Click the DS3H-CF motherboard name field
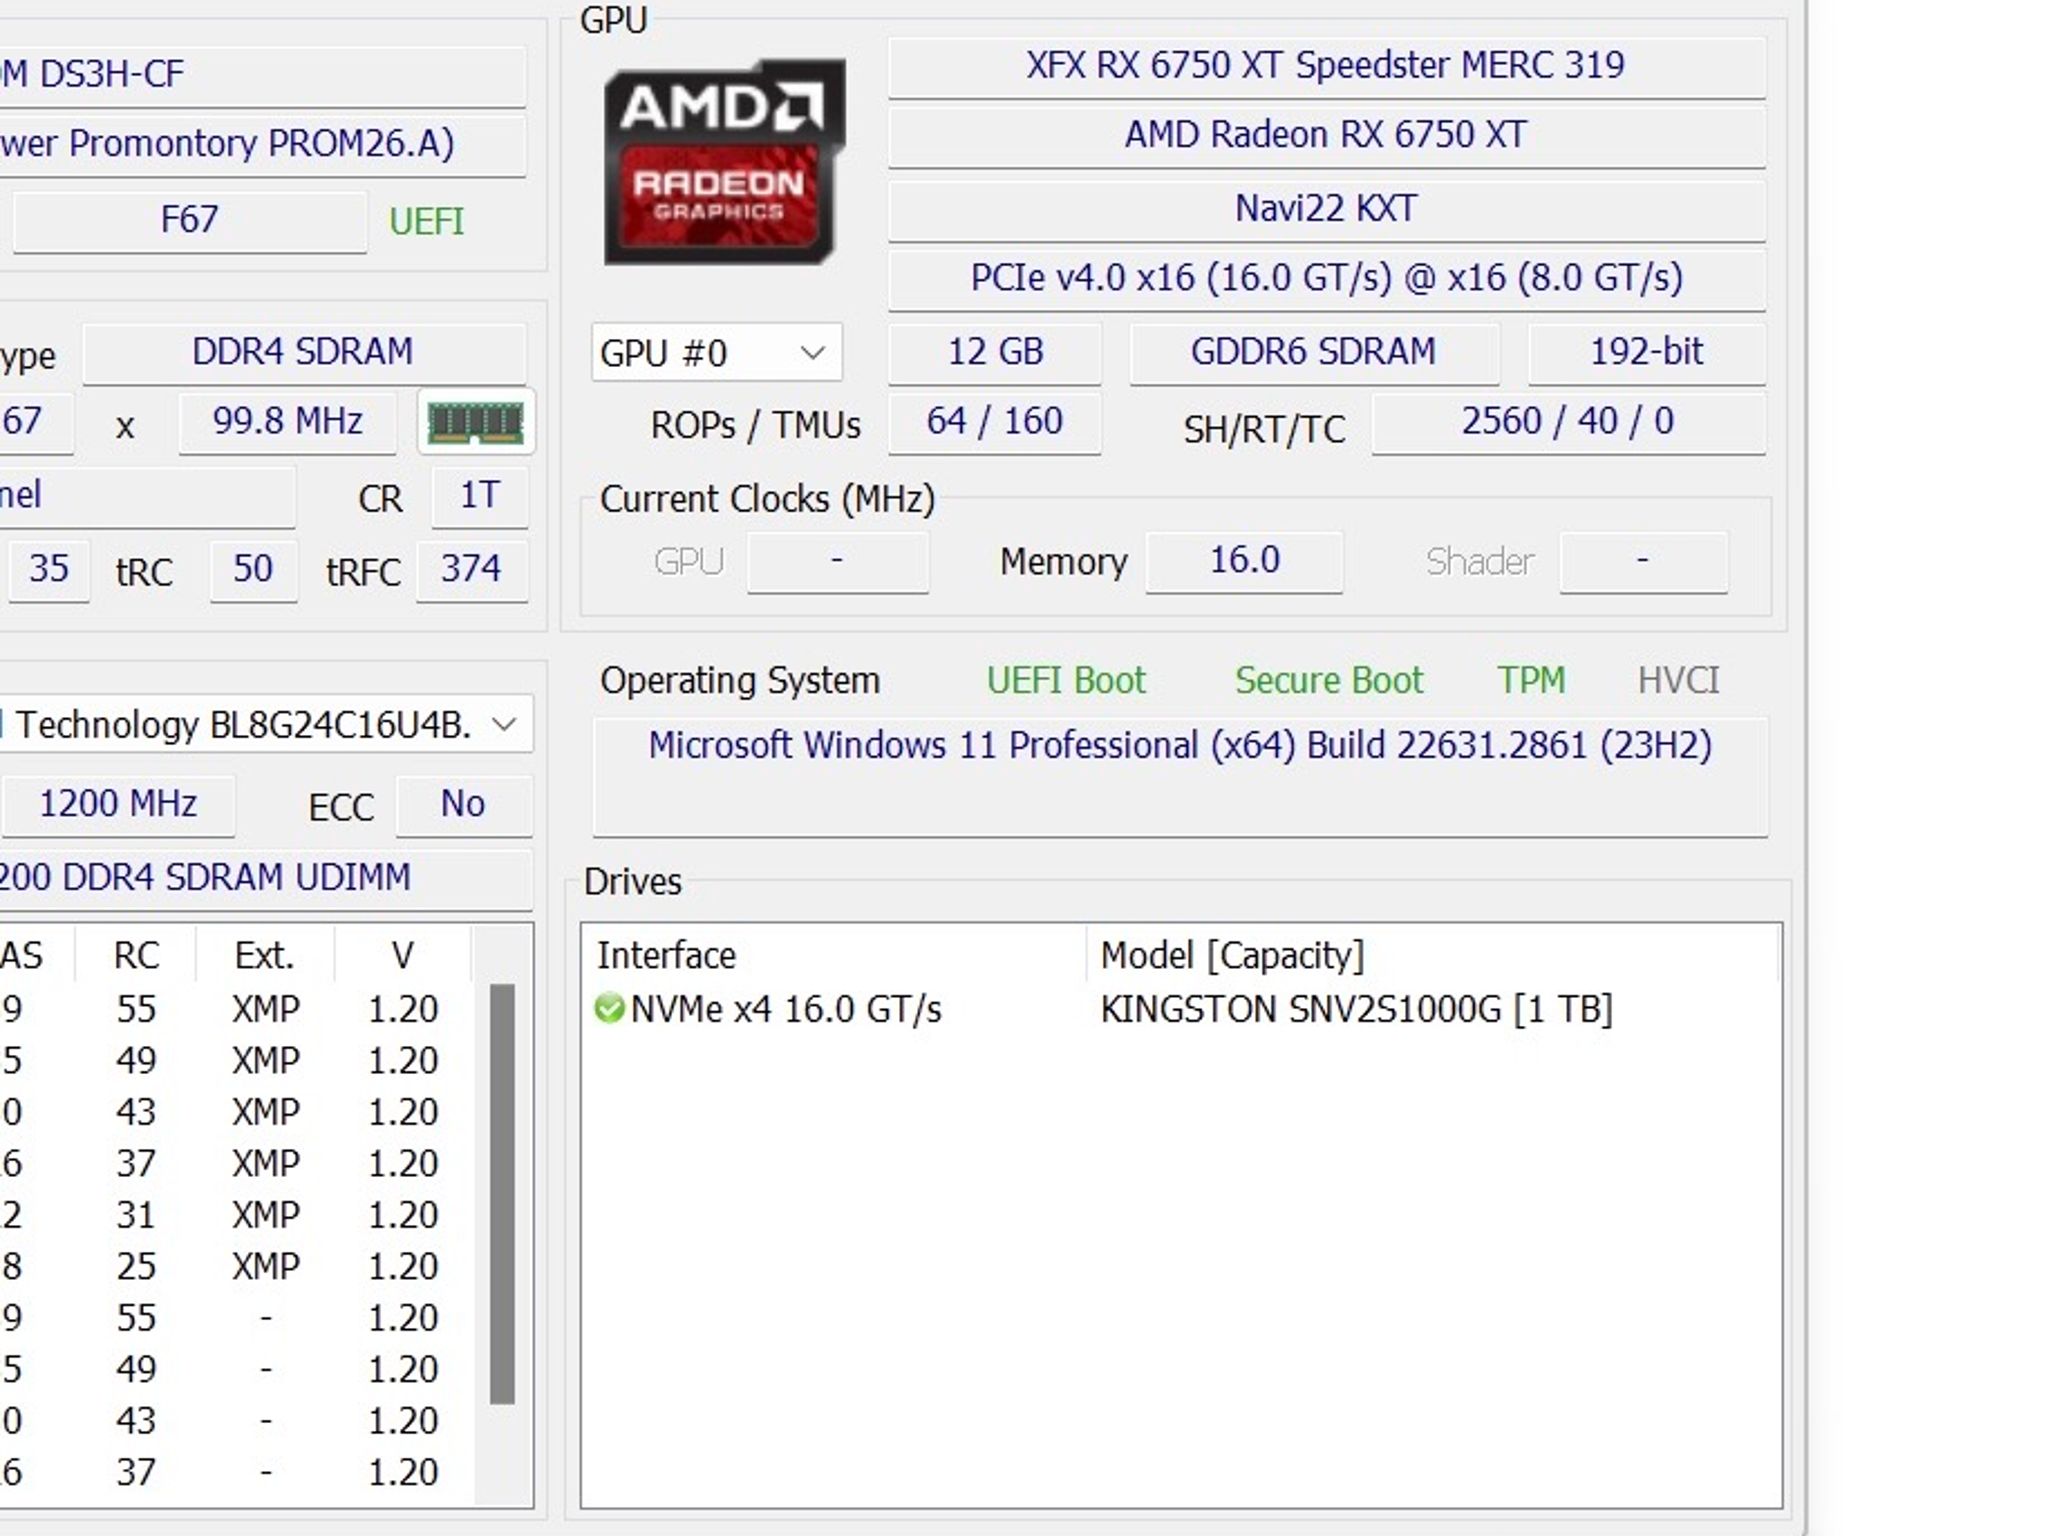 262,76
